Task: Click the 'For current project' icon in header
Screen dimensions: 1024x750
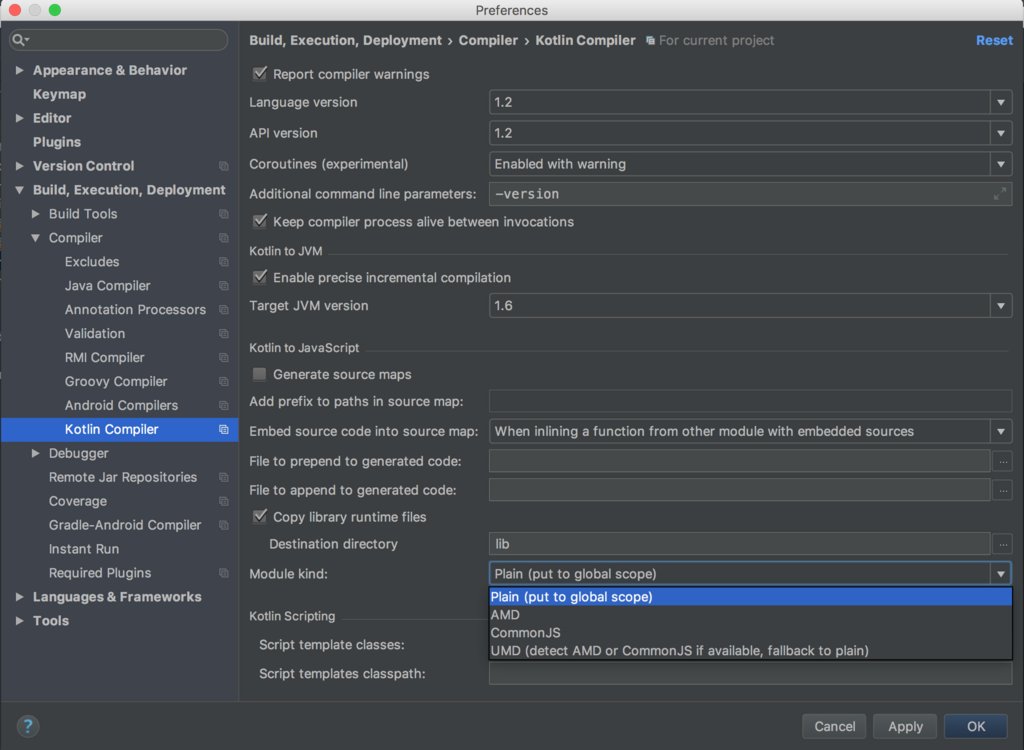Action: click(650, 41)
